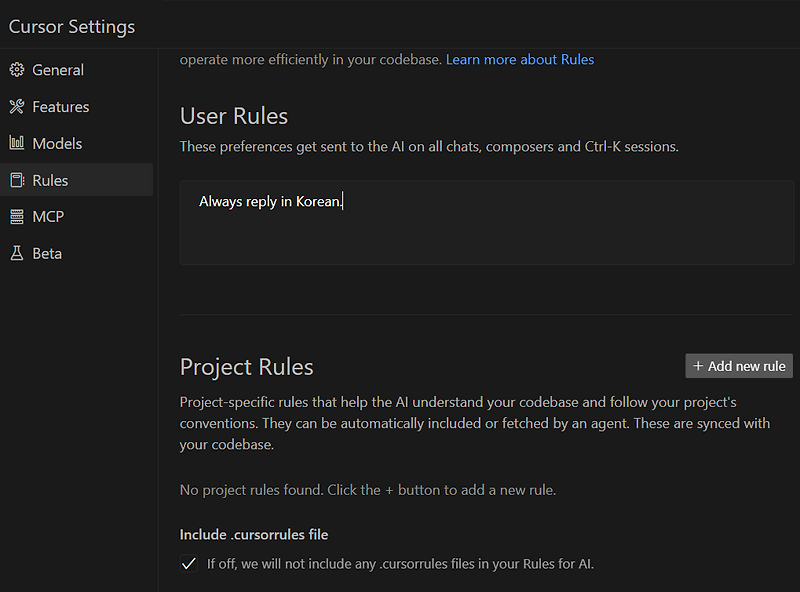Viewport: 800px width, 592px height.
Task: Click the Project Rules heading
Action: 247,367
